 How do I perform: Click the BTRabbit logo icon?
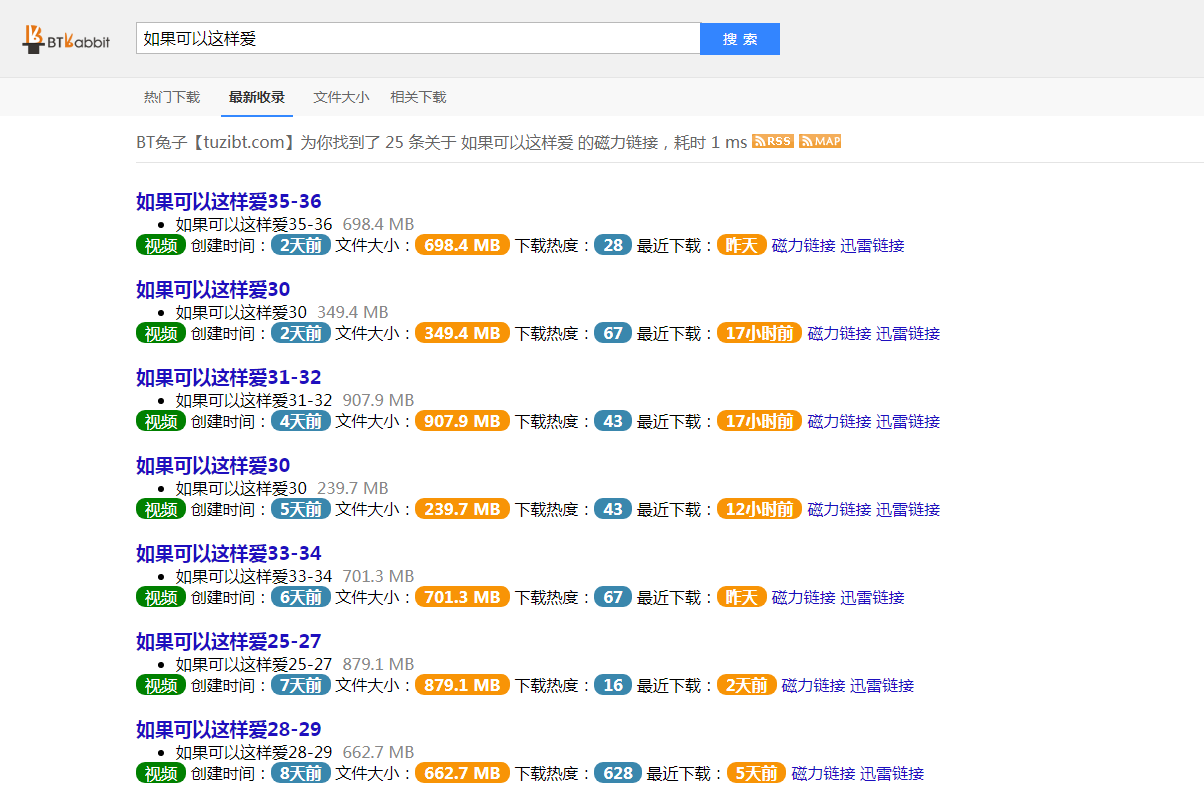[x=66, y=39]
